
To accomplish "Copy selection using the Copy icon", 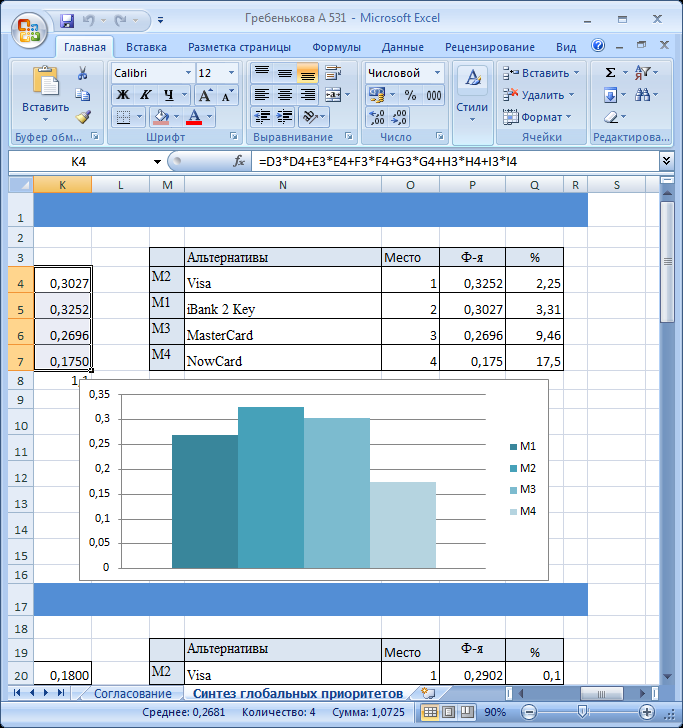I will pos(83,95).
